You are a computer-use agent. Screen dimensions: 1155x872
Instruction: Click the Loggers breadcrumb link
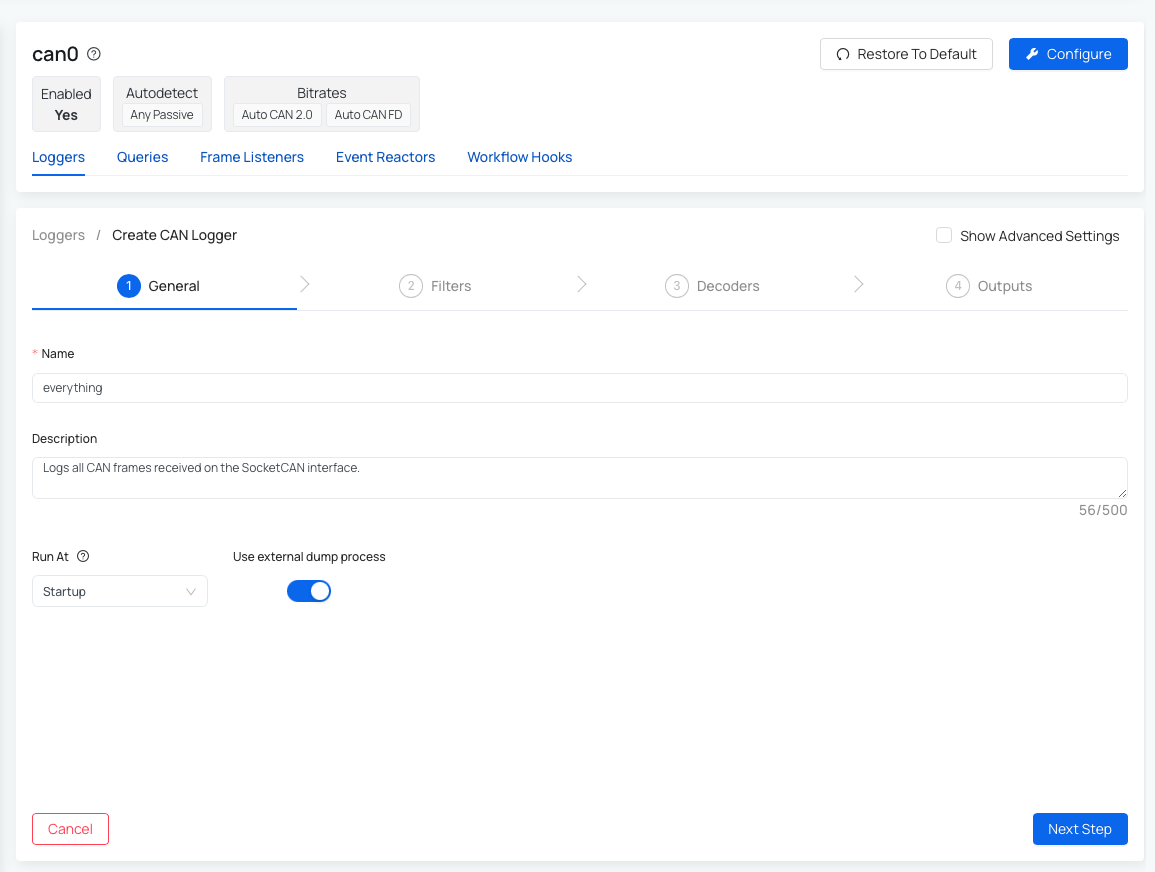(x=58, y=235)
